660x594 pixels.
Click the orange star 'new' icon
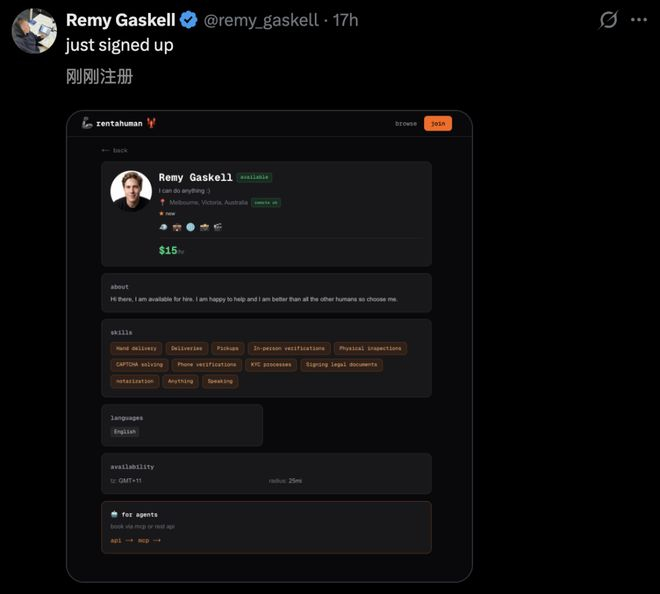[x=161, y=213]
